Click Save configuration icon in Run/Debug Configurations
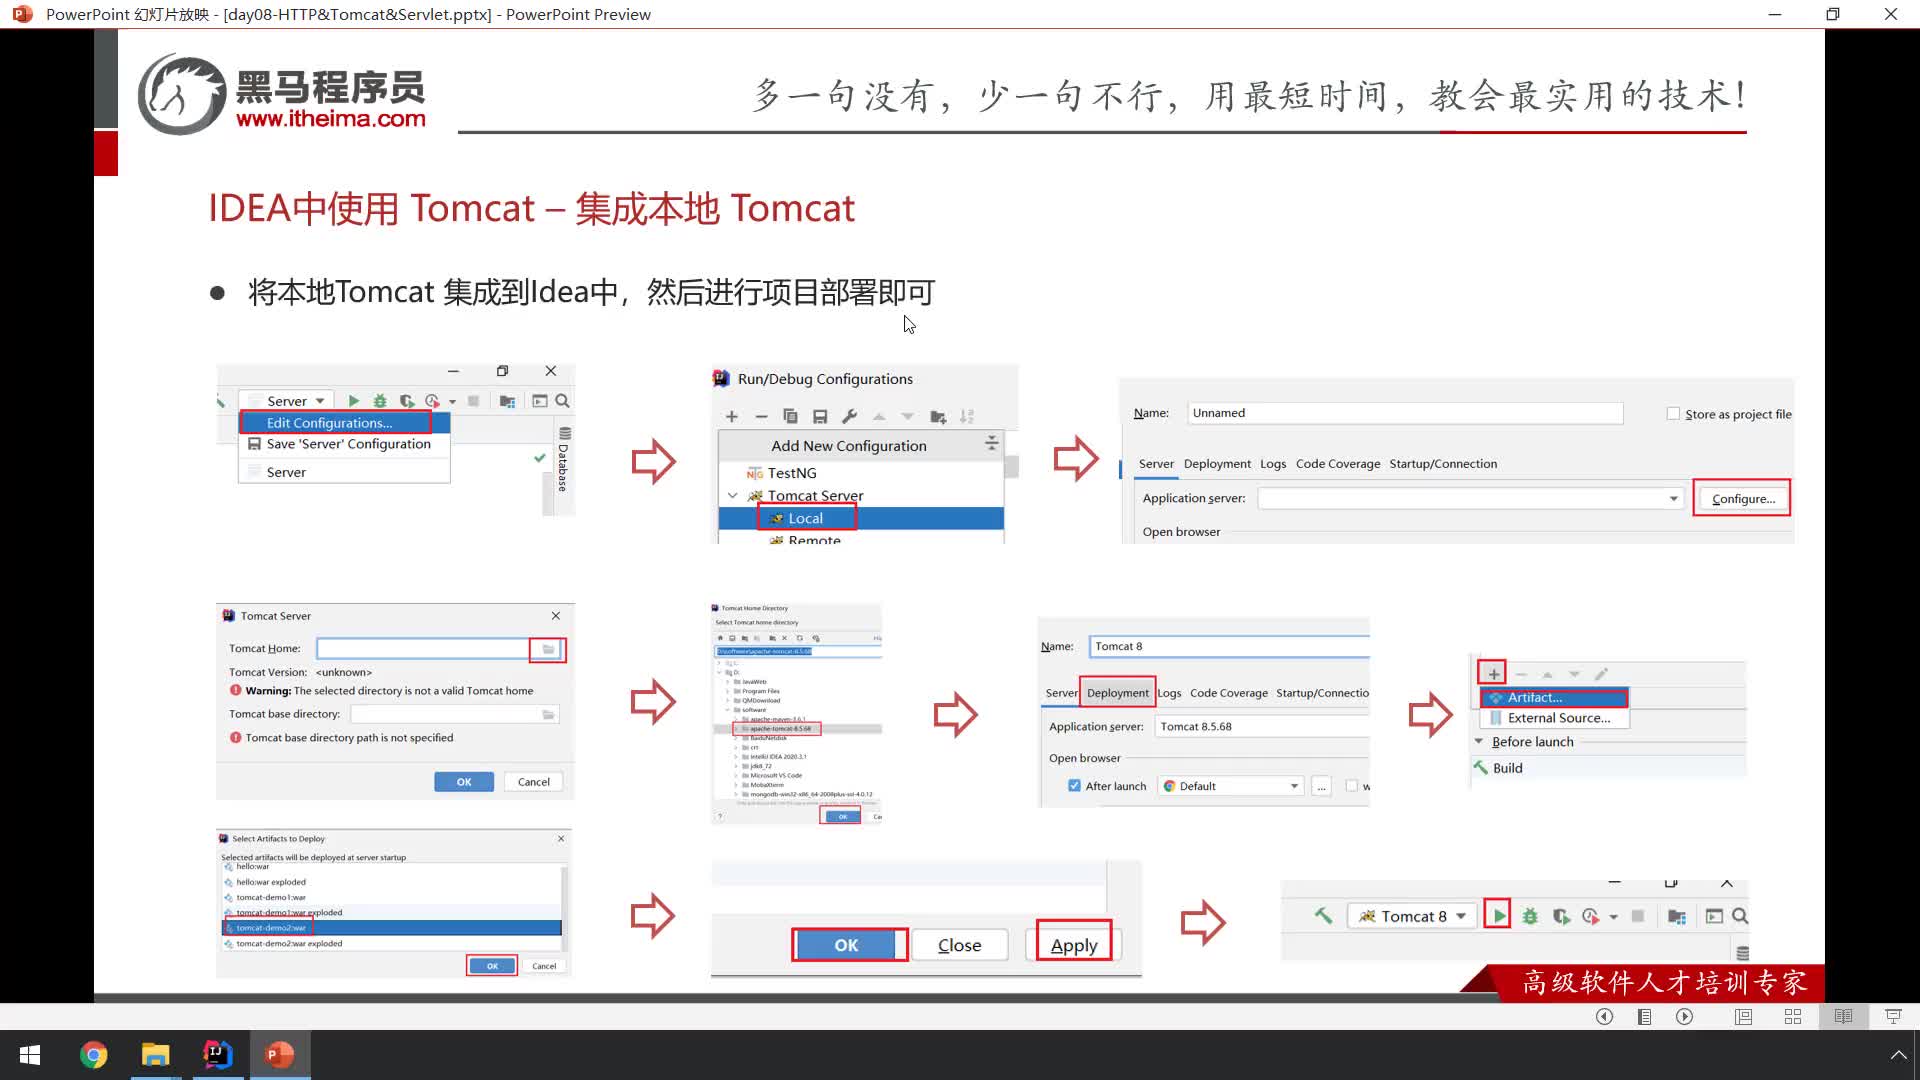This screenshot has width=1920, height=1080. pos(820,416)
